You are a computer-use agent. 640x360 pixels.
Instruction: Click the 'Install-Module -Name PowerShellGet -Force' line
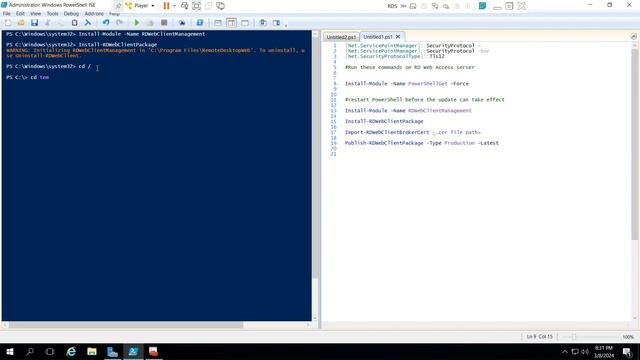407,84
